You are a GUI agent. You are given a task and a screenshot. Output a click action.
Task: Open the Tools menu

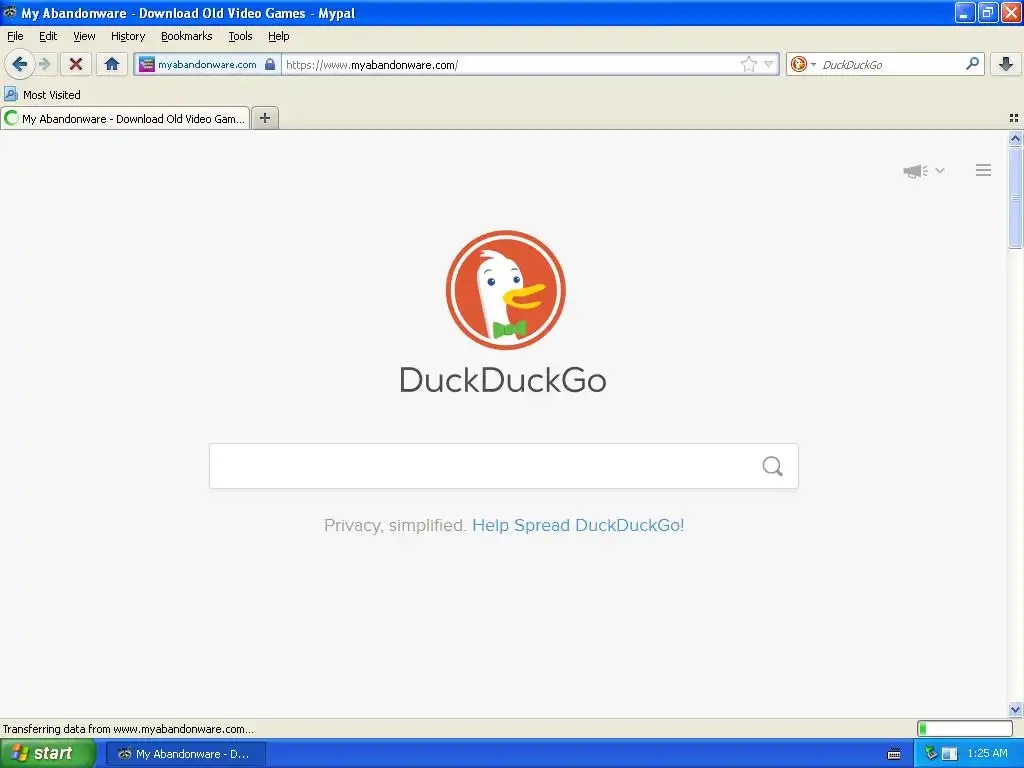(240, 36)
